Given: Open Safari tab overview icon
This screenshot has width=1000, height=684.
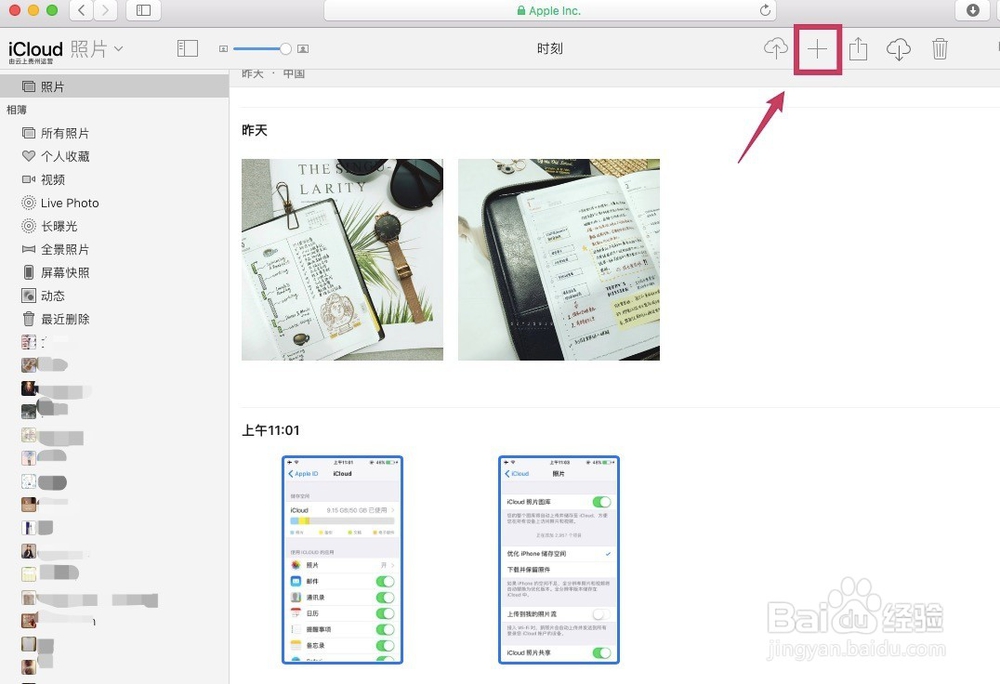Looking at the screenshot, I should (141, 10).
